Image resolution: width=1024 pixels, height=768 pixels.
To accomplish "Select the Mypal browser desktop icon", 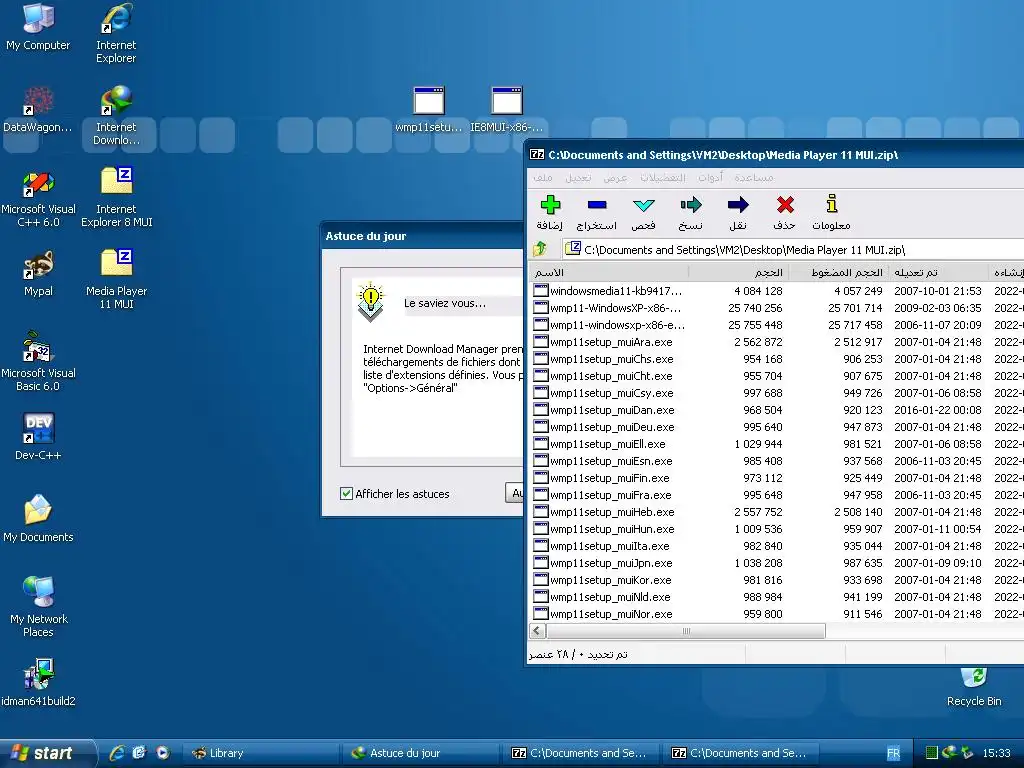I will 38,274.
